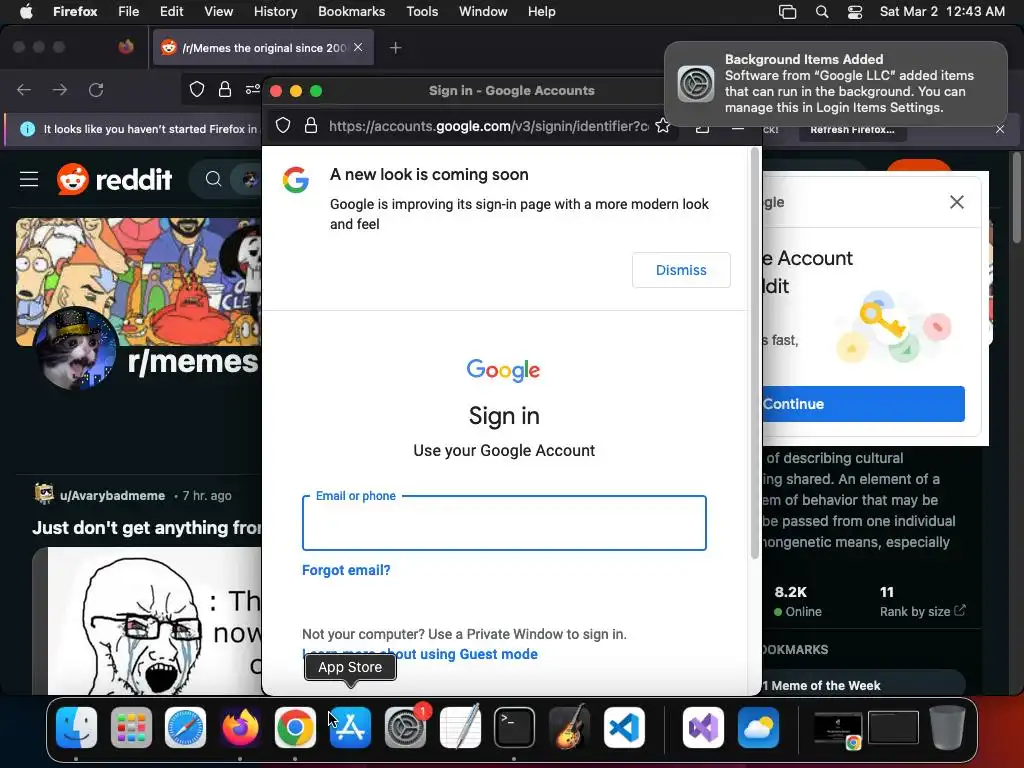
Task: Open TextEdit from the dock
Action: click(460, 727)
